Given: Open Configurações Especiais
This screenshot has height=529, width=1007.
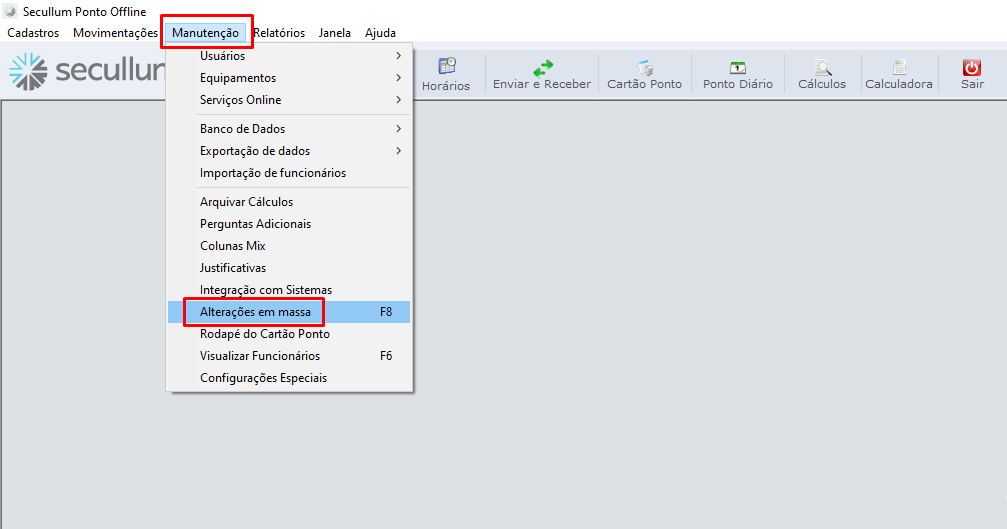Looking at the screenshot, I should tap(263, 378).
